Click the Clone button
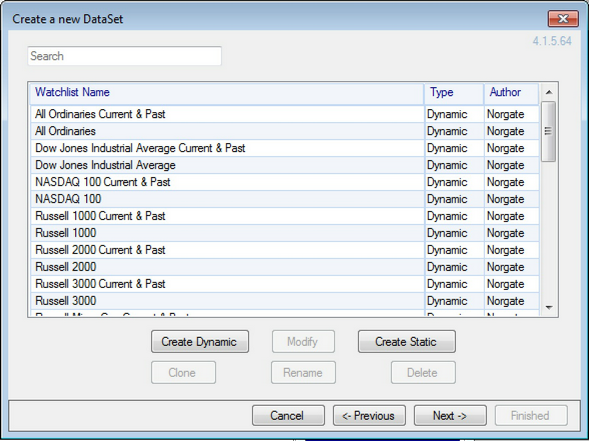 pos(183,373)
